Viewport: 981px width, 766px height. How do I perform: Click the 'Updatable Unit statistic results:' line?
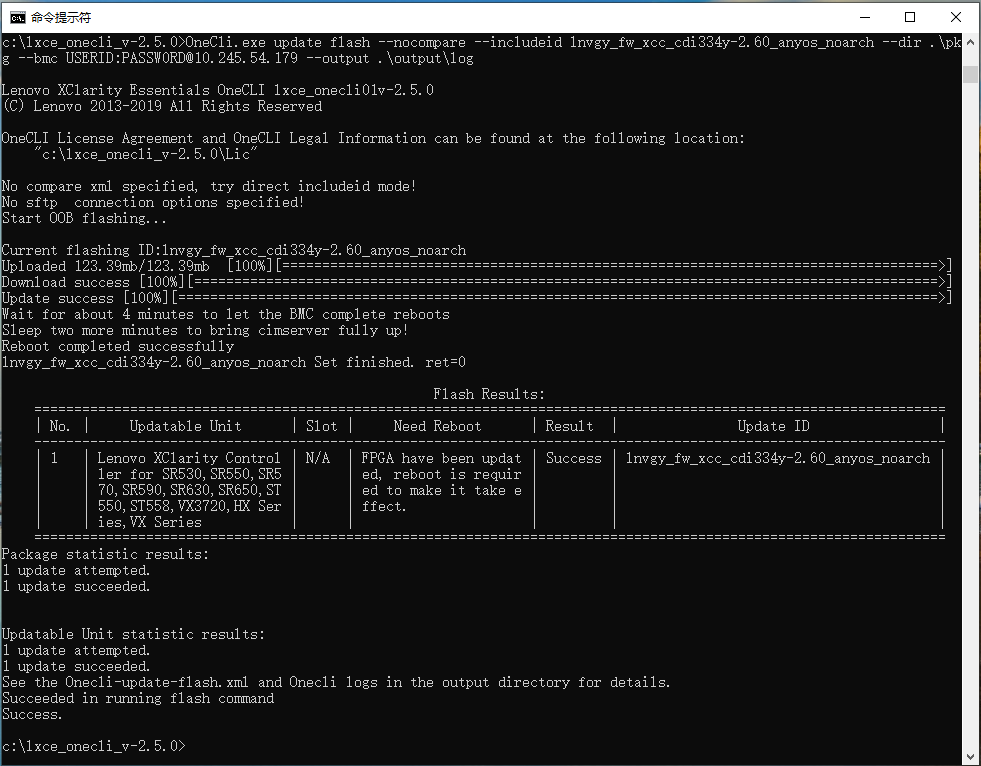point(133,635)
